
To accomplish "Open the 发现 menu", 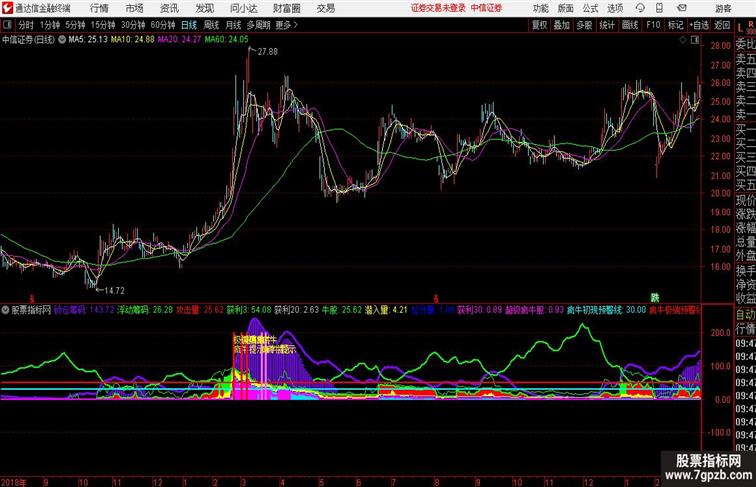I will [204, 8].
